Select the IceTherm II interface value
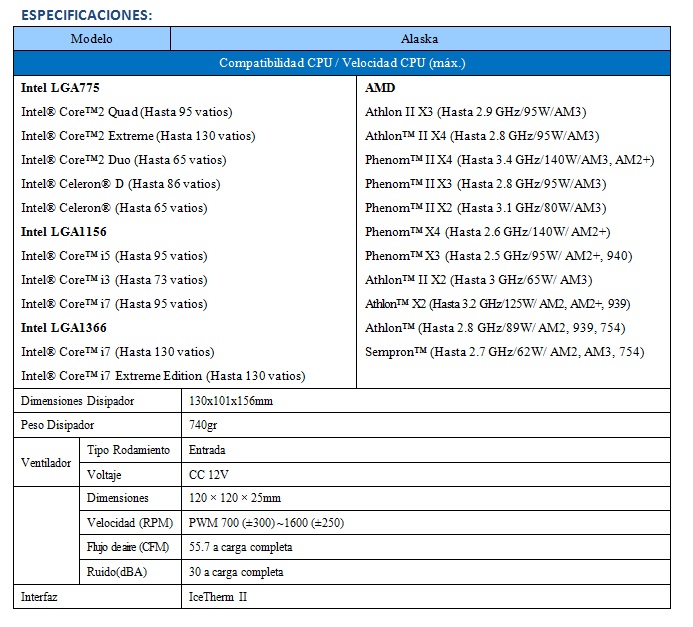Viewport: 693px width, 627px height. point(218,597)
